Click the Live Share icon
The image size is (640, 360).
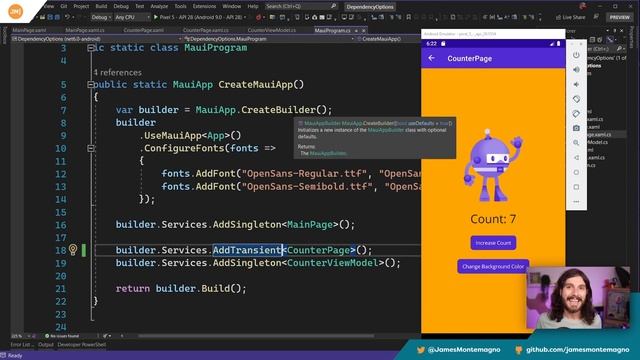coord(558,17)
